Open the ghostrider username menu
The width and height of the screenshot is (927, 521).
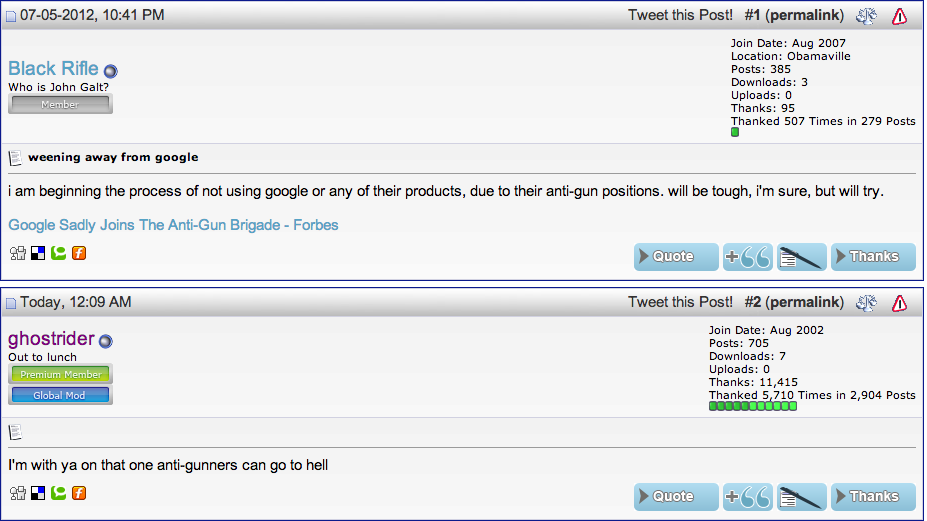point(52,339)
